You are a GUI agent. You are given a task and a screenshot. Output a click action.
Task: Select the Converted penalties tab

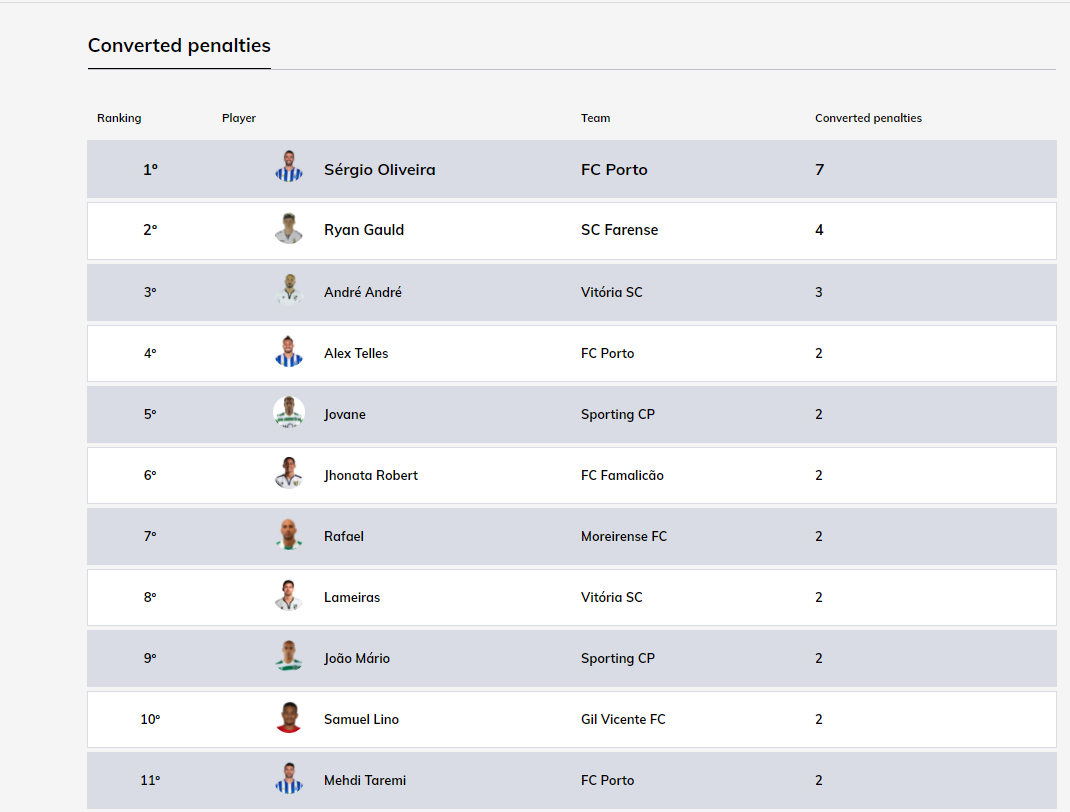pos(179,46)
